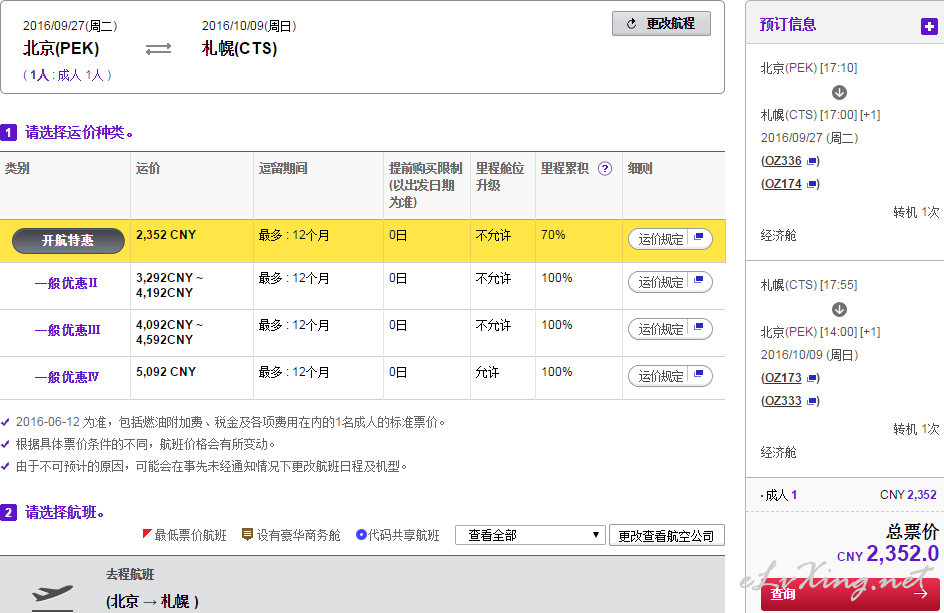Click popup icon next to OZ173

point(812,378)
